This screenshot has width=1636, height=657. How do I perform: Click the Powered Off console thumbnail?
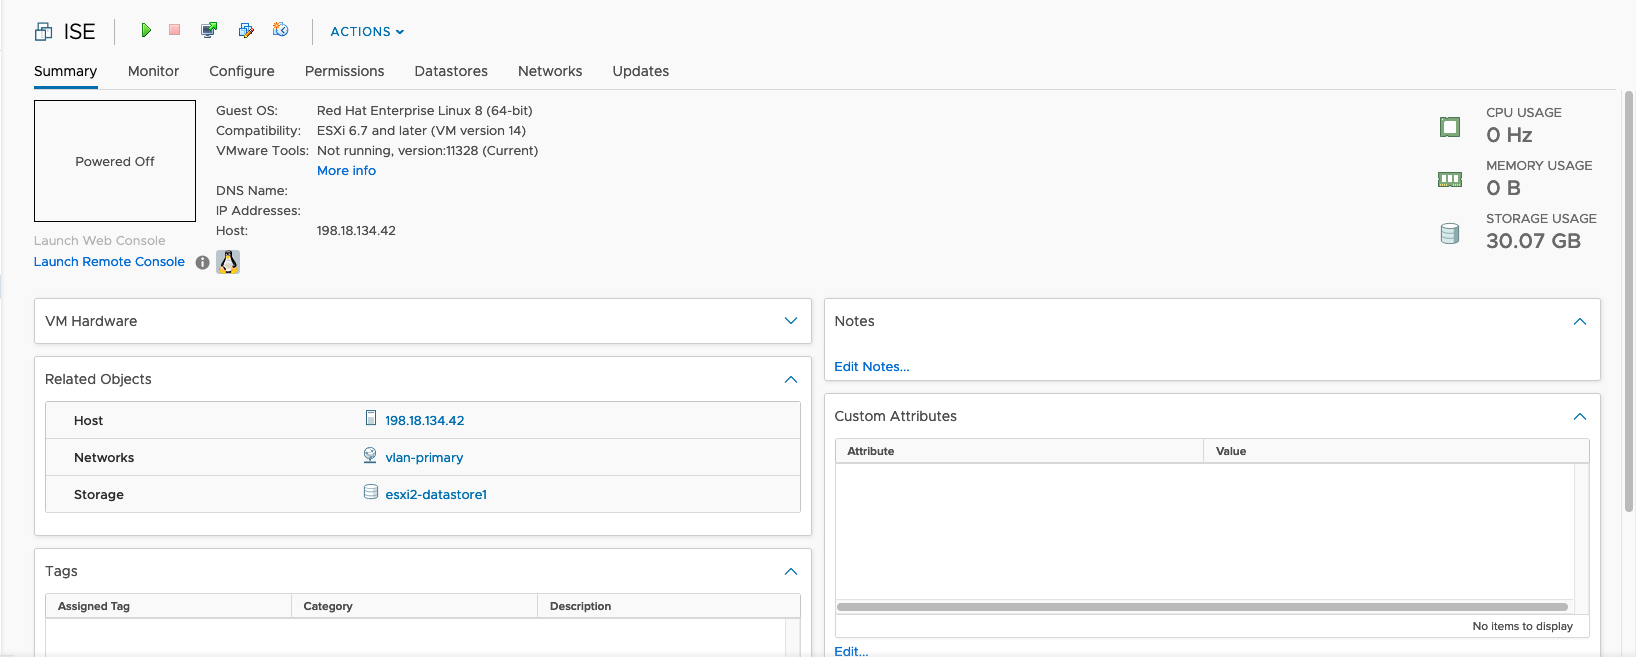[115, 161]
